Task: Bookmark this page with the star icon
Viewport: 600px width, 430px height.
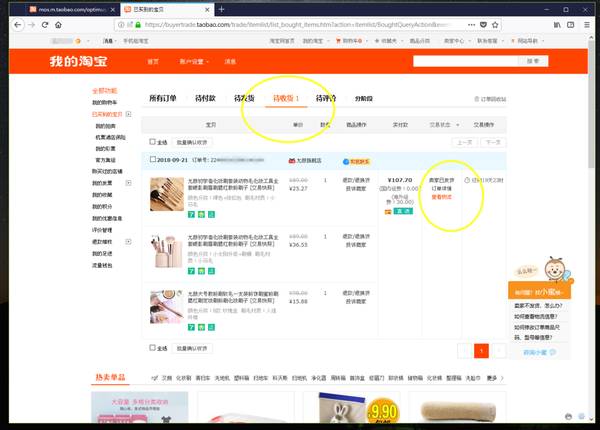Action: [x=495, y=25]
